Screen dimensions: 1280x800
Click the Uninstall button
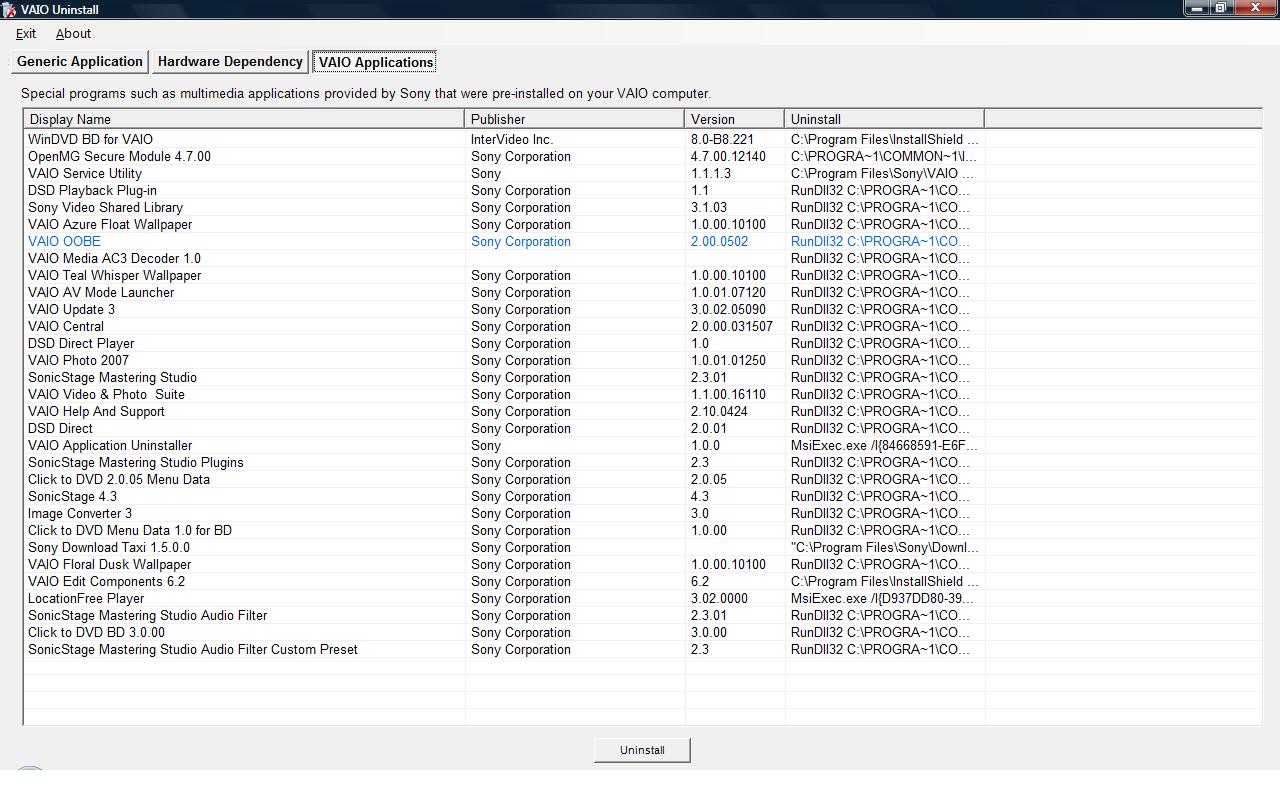pyautogui.click(x=642, y=750)
